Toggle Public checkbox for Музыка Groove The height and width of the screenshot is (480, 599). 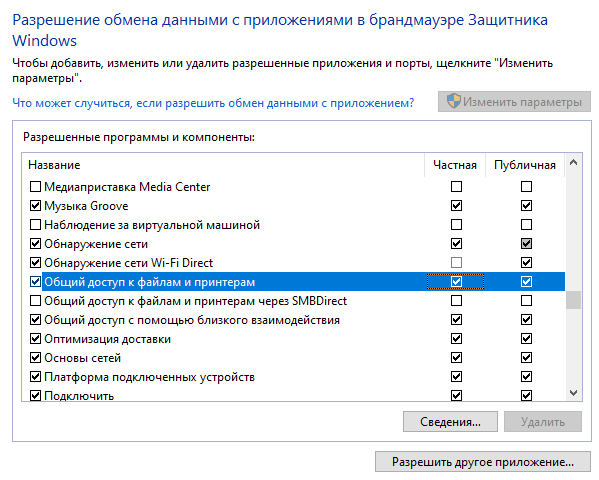pyautogui.click(x=526, y=206)
